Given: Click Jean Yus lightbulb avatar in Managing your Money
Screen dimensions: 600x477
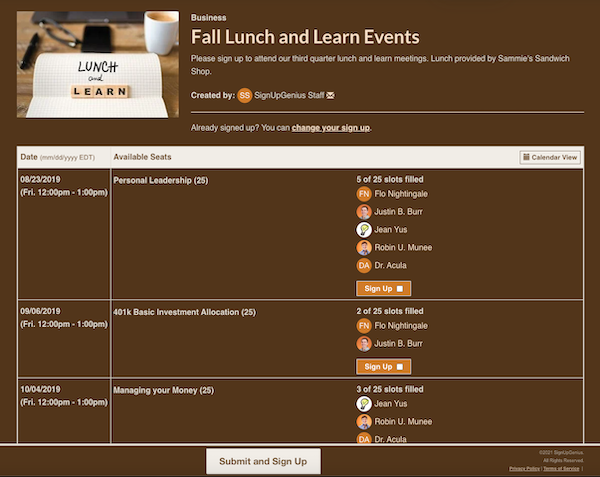Looking at the screenshot, I should tap(364, 404).
